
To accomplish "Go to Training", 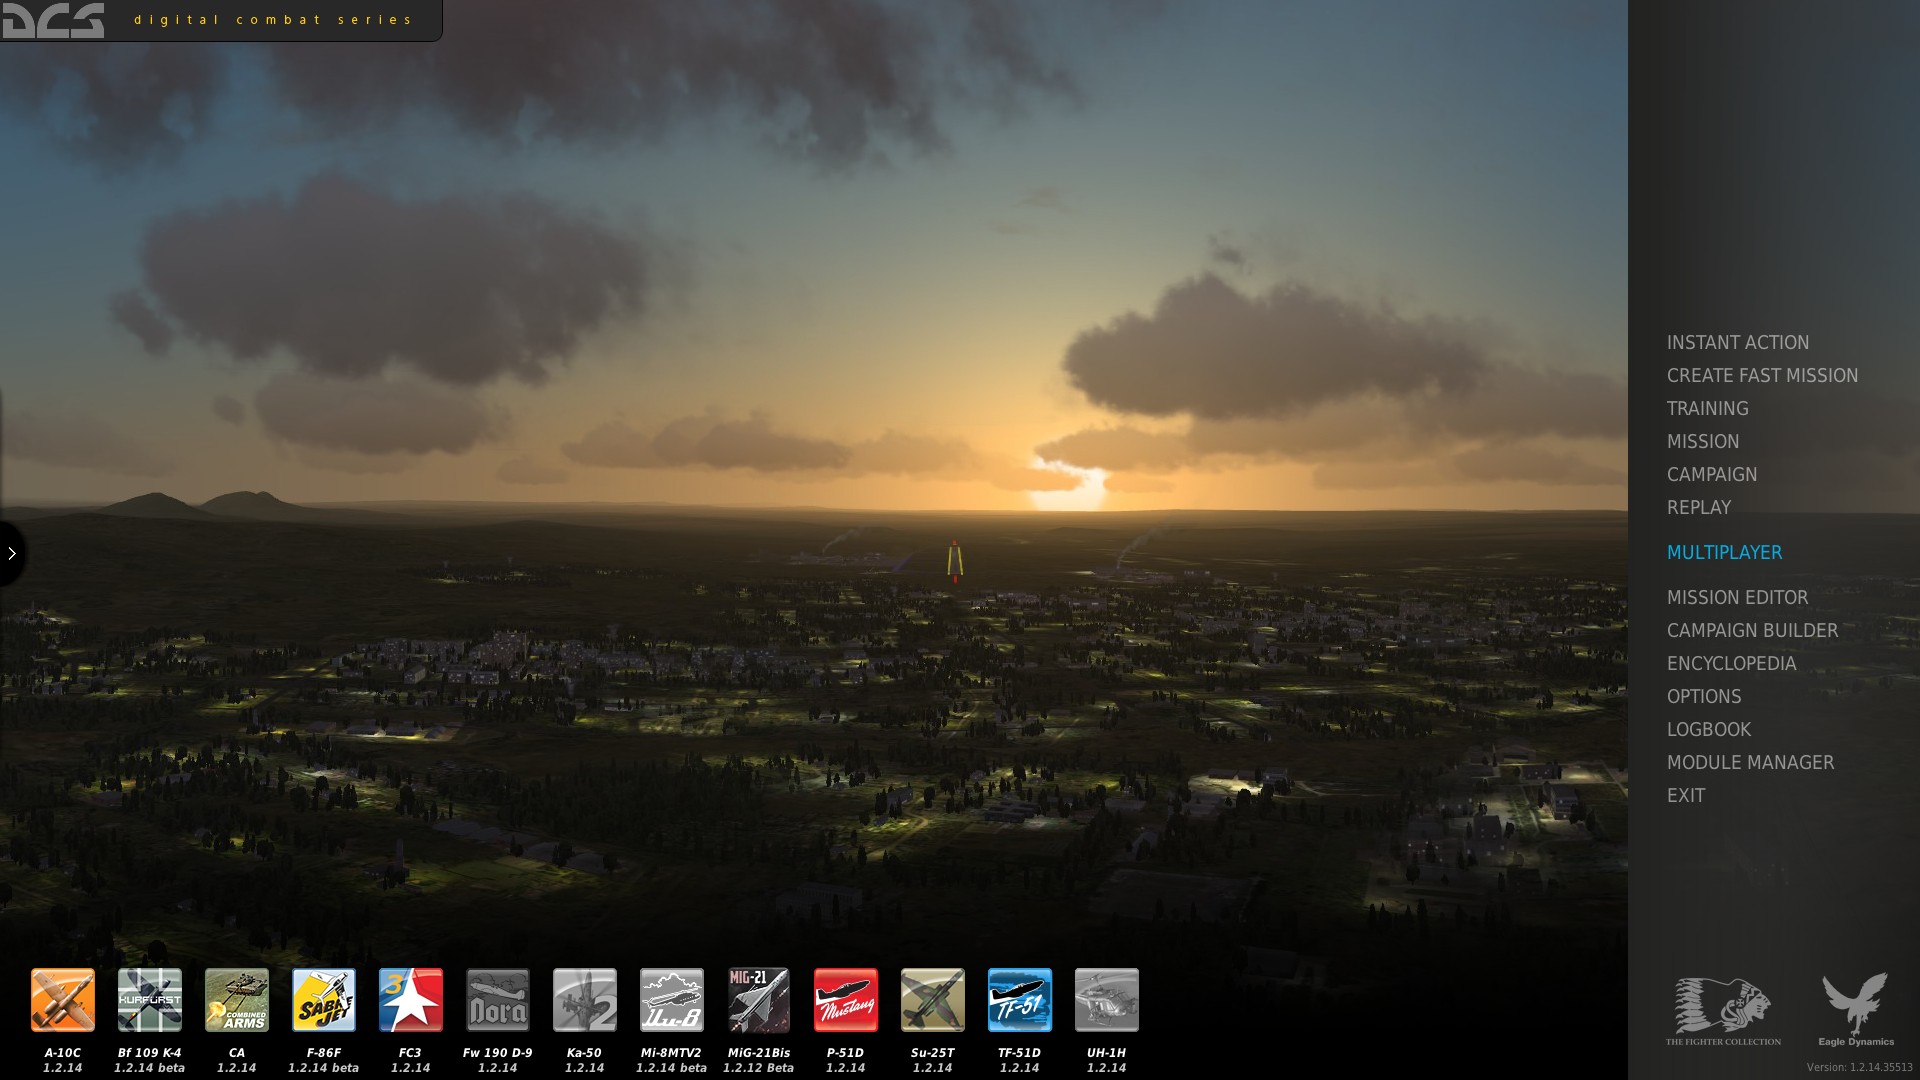I will click(x=1707, y=409).
